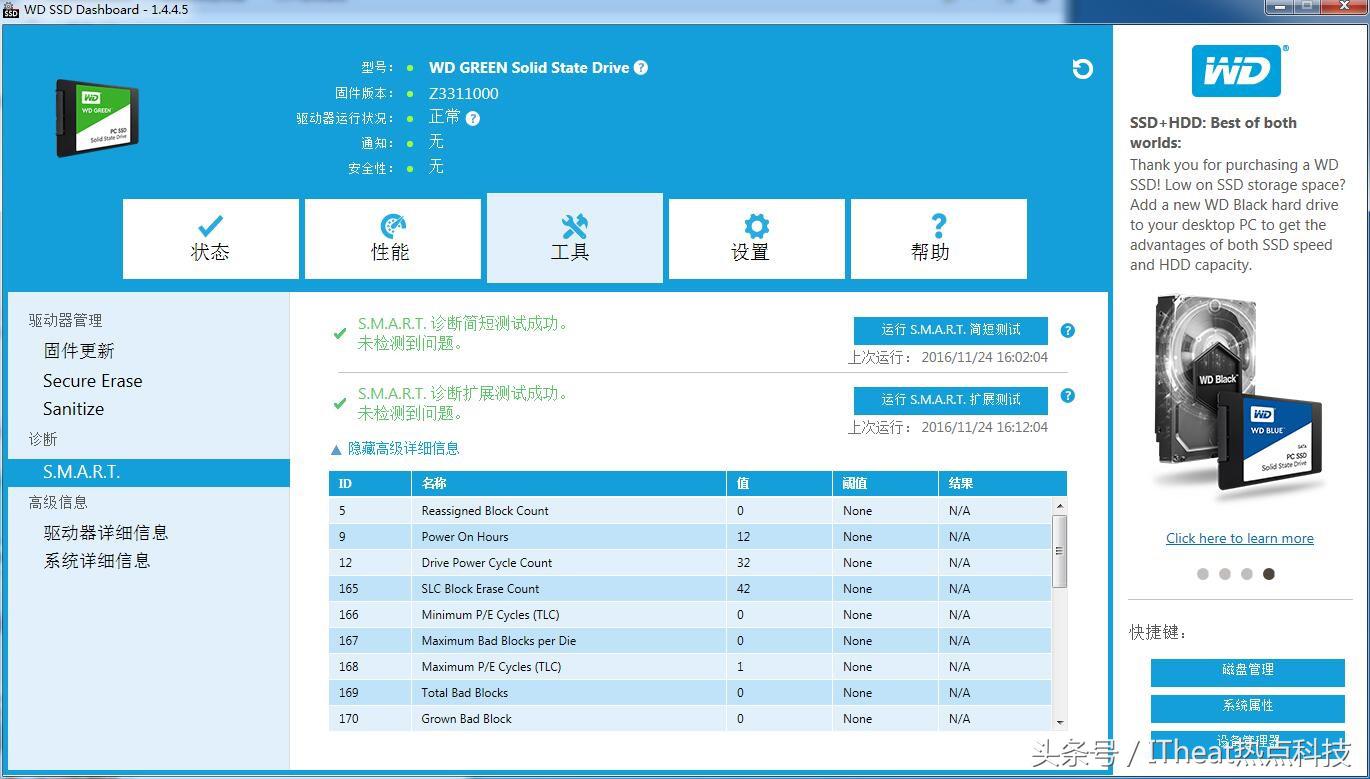Viewport: 1370px width, 779px height.
Task: Collapse advanced details via 隐藏高级详细信息
Action: pyautogui.click(x=404, y=448)
